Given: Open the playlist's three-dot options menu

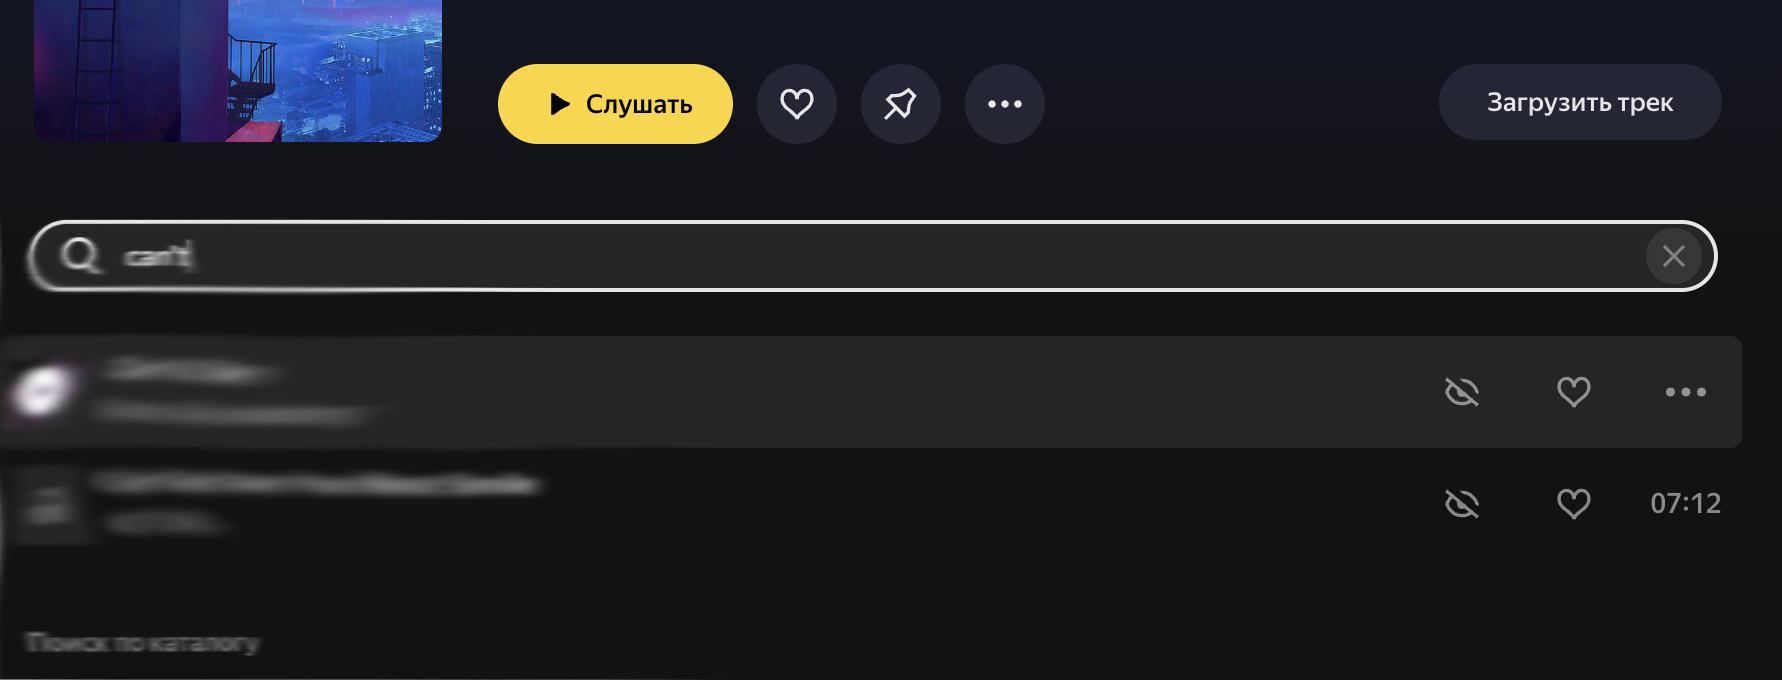Looking at the screenshot, I should coord(1004,104).
